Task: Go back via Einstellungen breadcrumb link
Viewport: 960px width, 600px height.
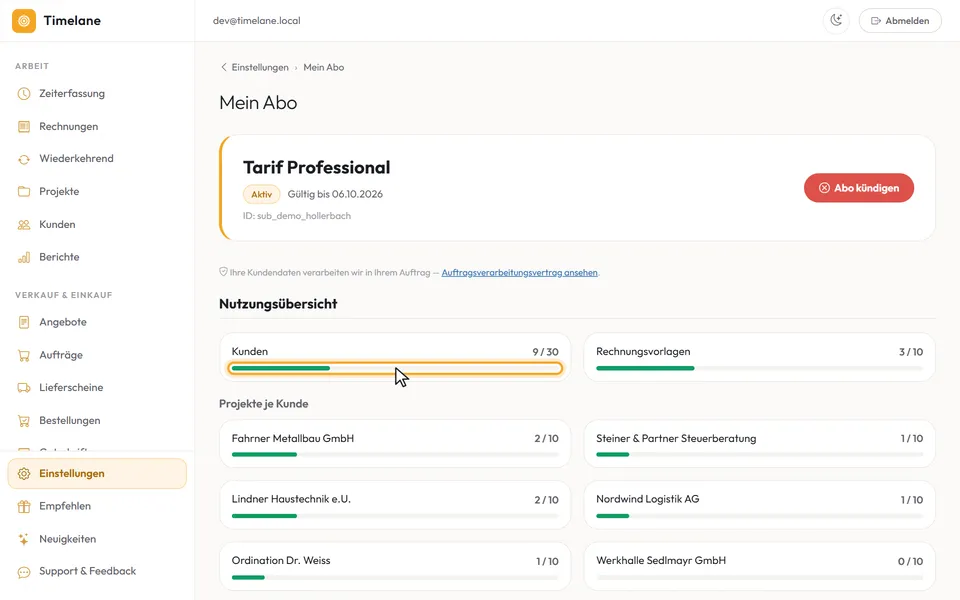Action: 260,67
